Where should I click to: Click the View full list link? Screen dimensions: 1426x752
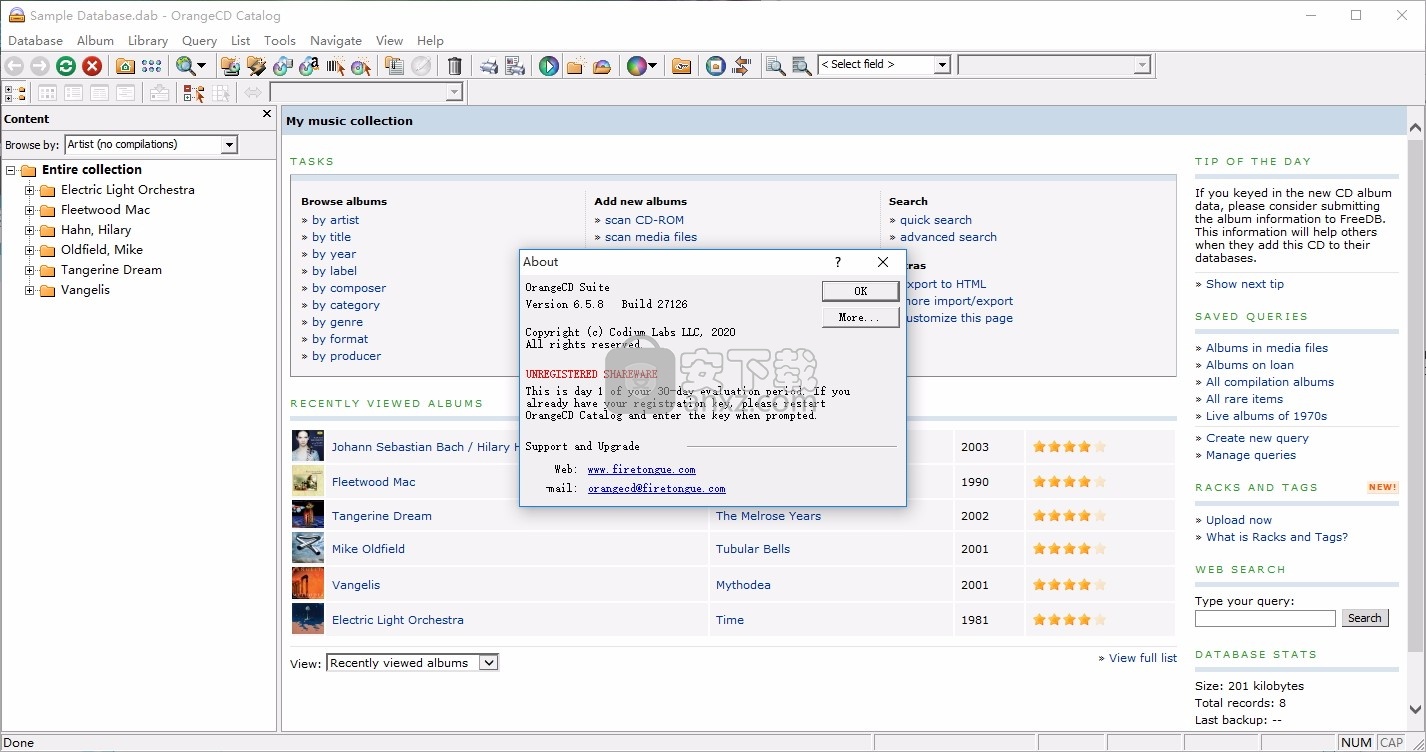tap(1143, 658)
